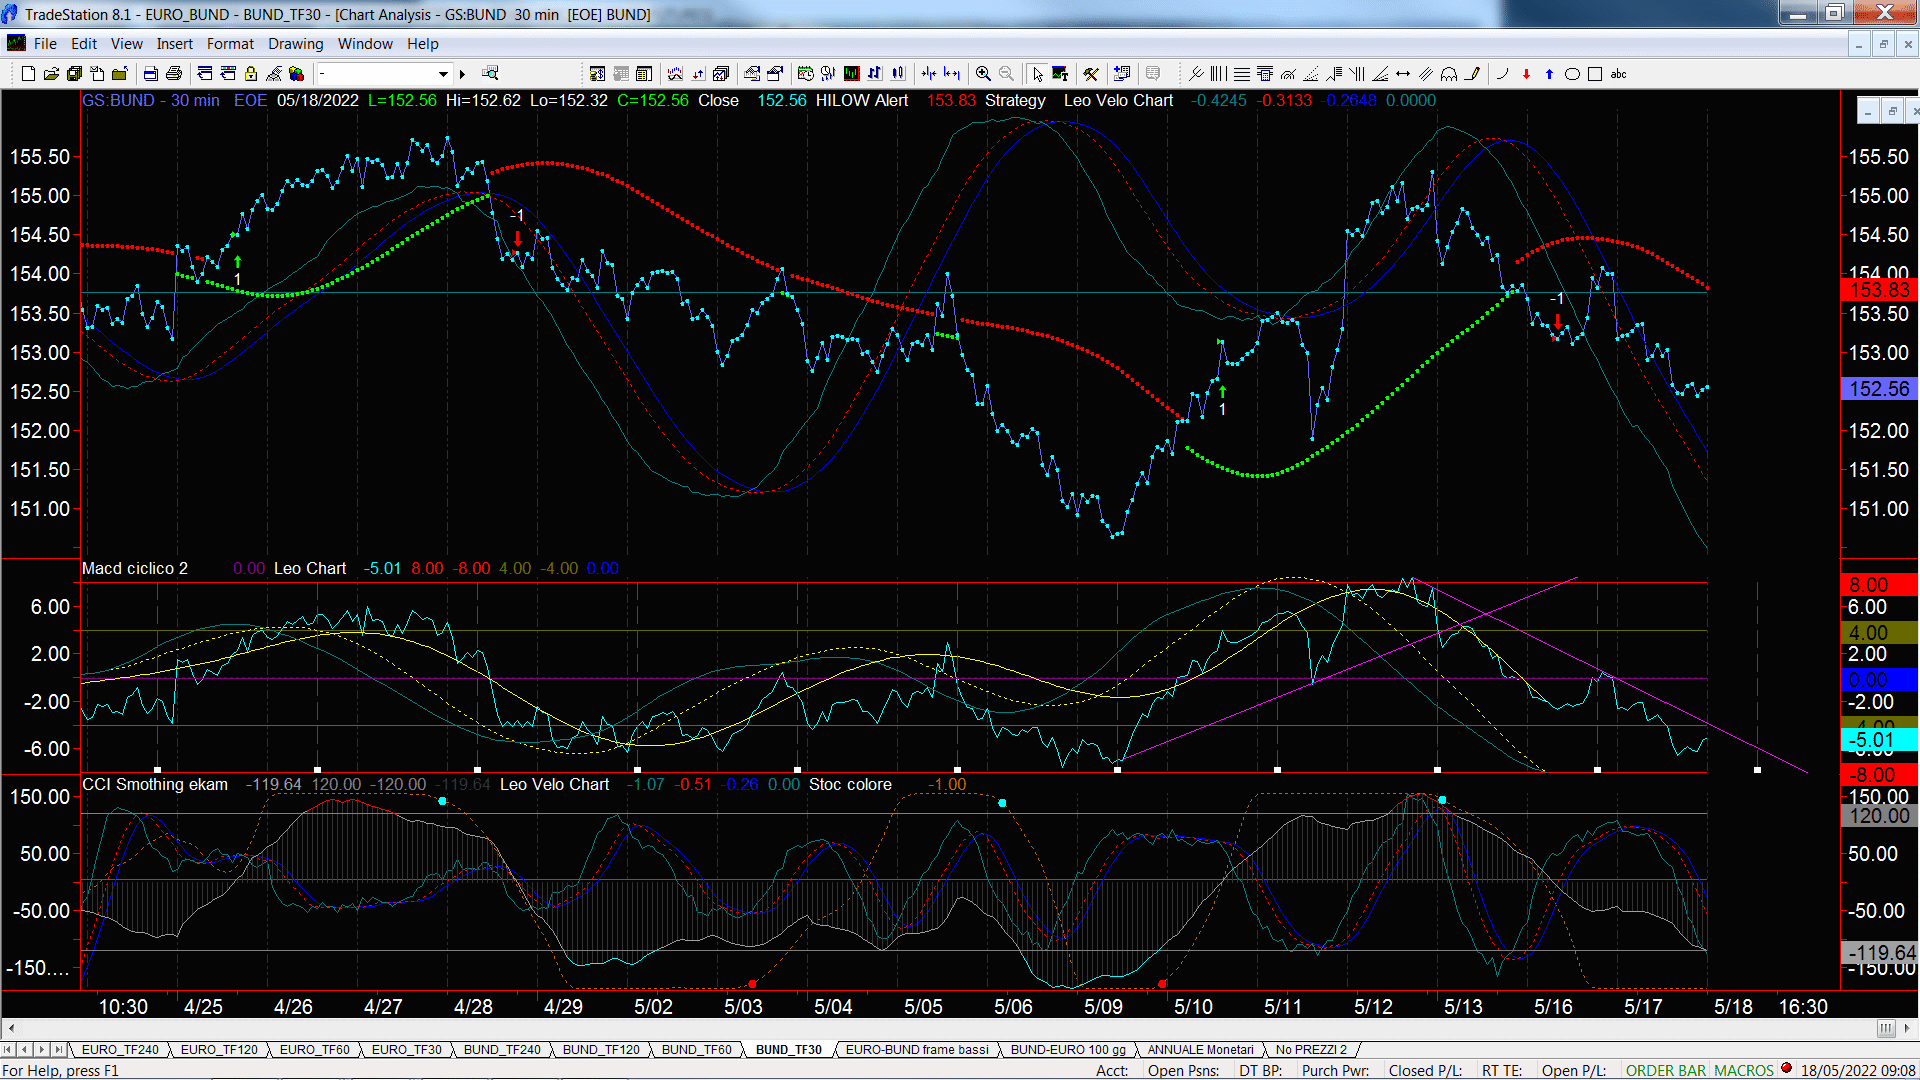Click the padlock lock icon
Viewport: 1920px width, 1080px height.
tap(251, 73)
